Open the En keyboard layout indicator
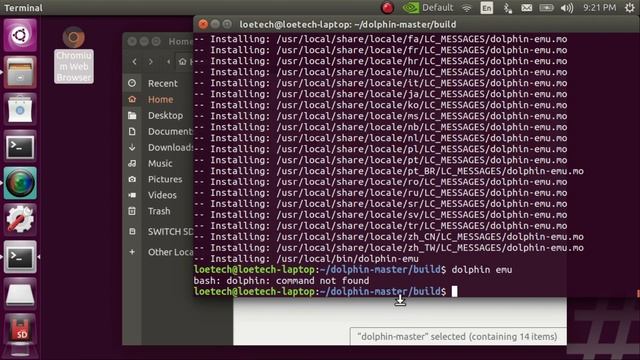Viewport: 640px width, 360px height. [x=487, y=8]
